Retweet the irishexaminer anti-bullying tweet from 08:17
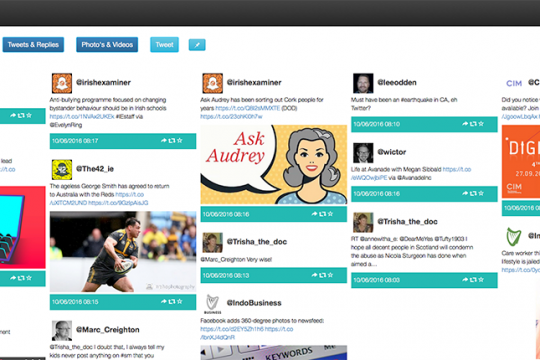Image resolution: width=540 pixels, height=360 pixels. 172,141
